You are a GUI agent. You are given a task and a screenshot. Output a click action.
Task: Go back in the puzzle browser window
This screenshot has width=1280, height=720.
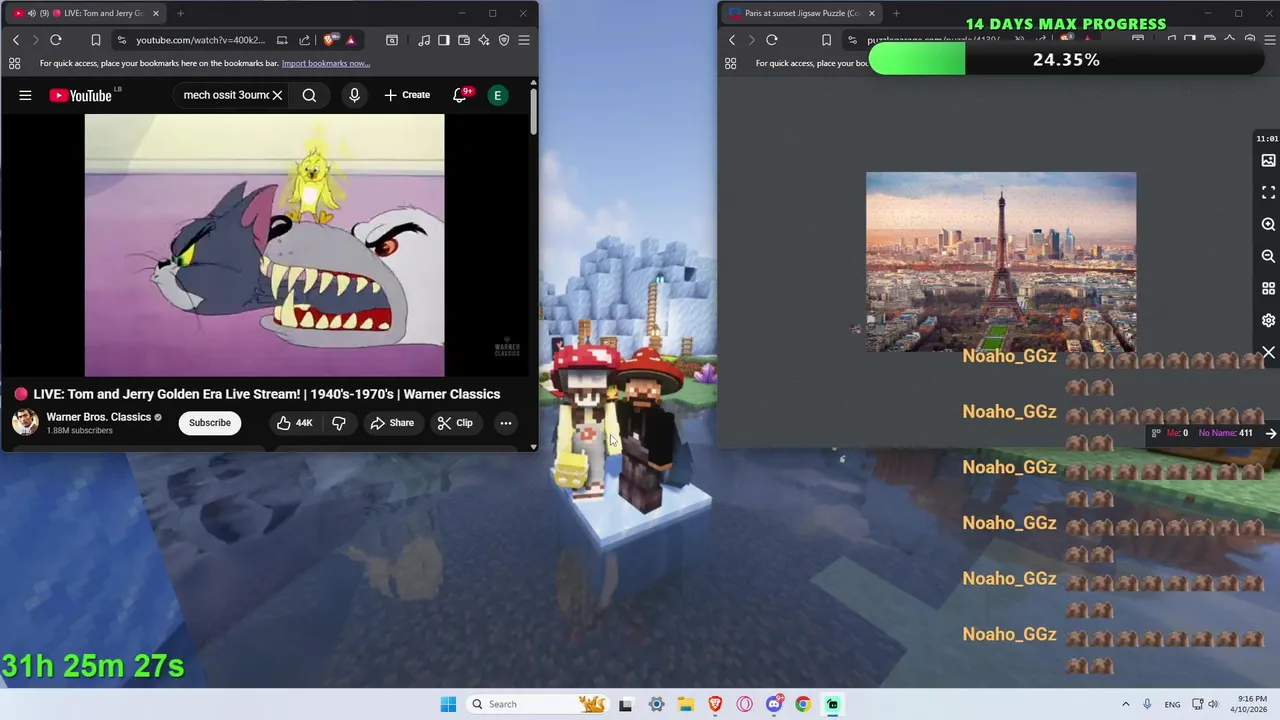coord(732,40)
